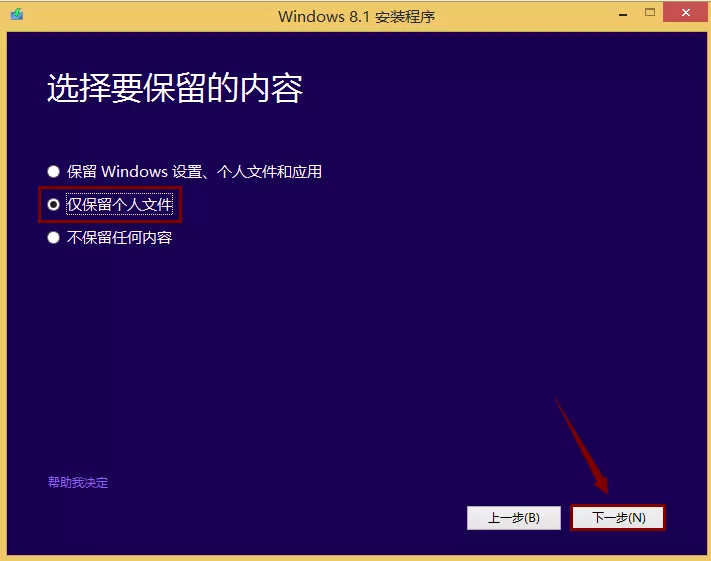Click the 选择要保留的内容 heading
The image size is (711, 561).
click(175, 88)
